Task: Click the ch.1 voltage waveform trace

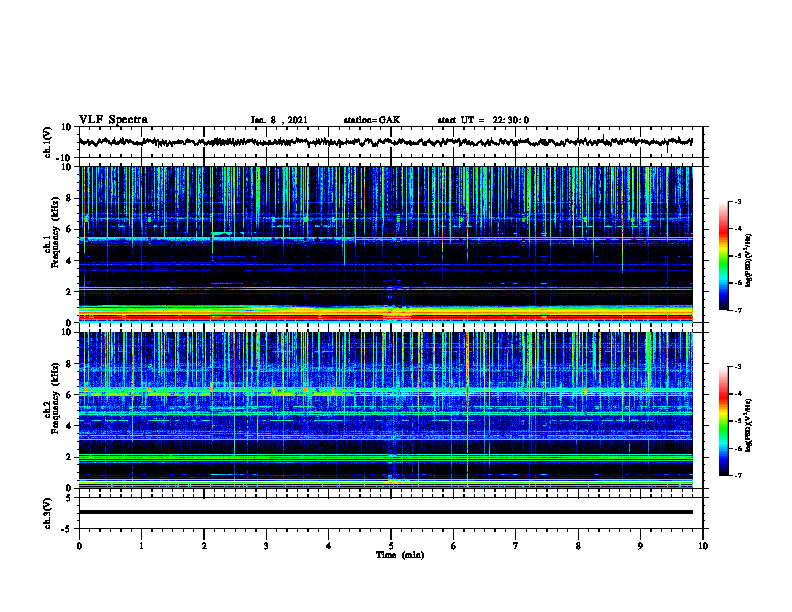Action: point(385,142)
